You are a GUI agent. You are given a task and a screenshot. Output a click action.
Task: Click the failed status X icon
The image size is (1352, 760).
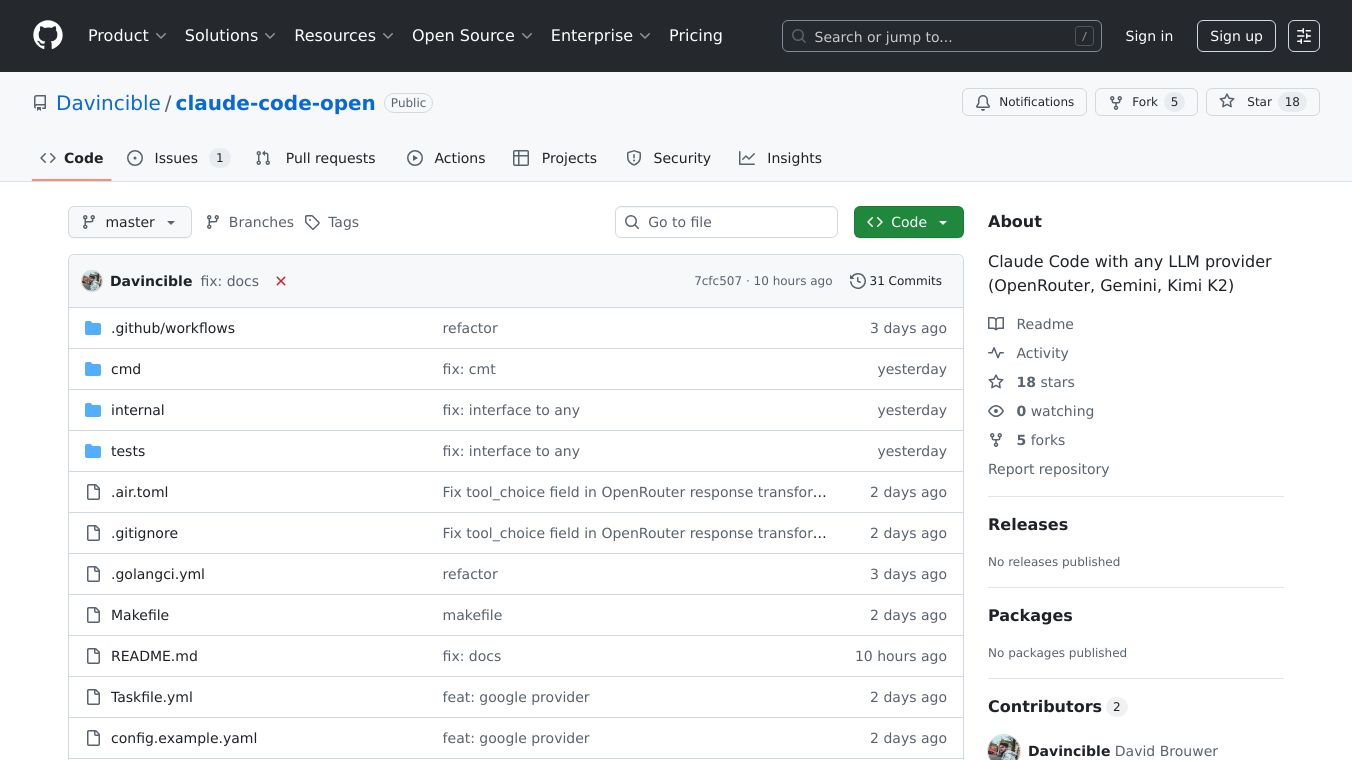(281, 281)
